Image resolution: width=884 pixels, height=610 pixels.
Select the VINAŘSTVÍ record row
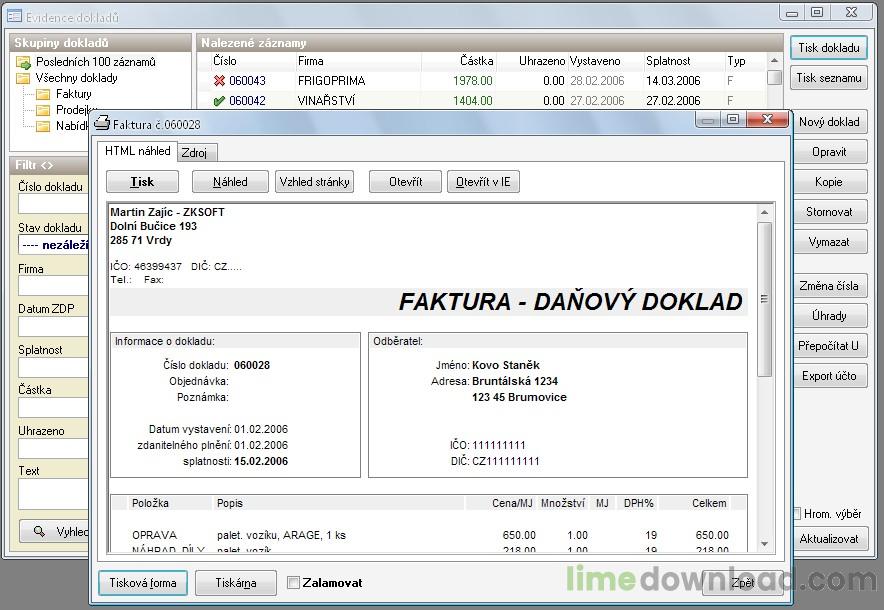(x=481, y=101)
